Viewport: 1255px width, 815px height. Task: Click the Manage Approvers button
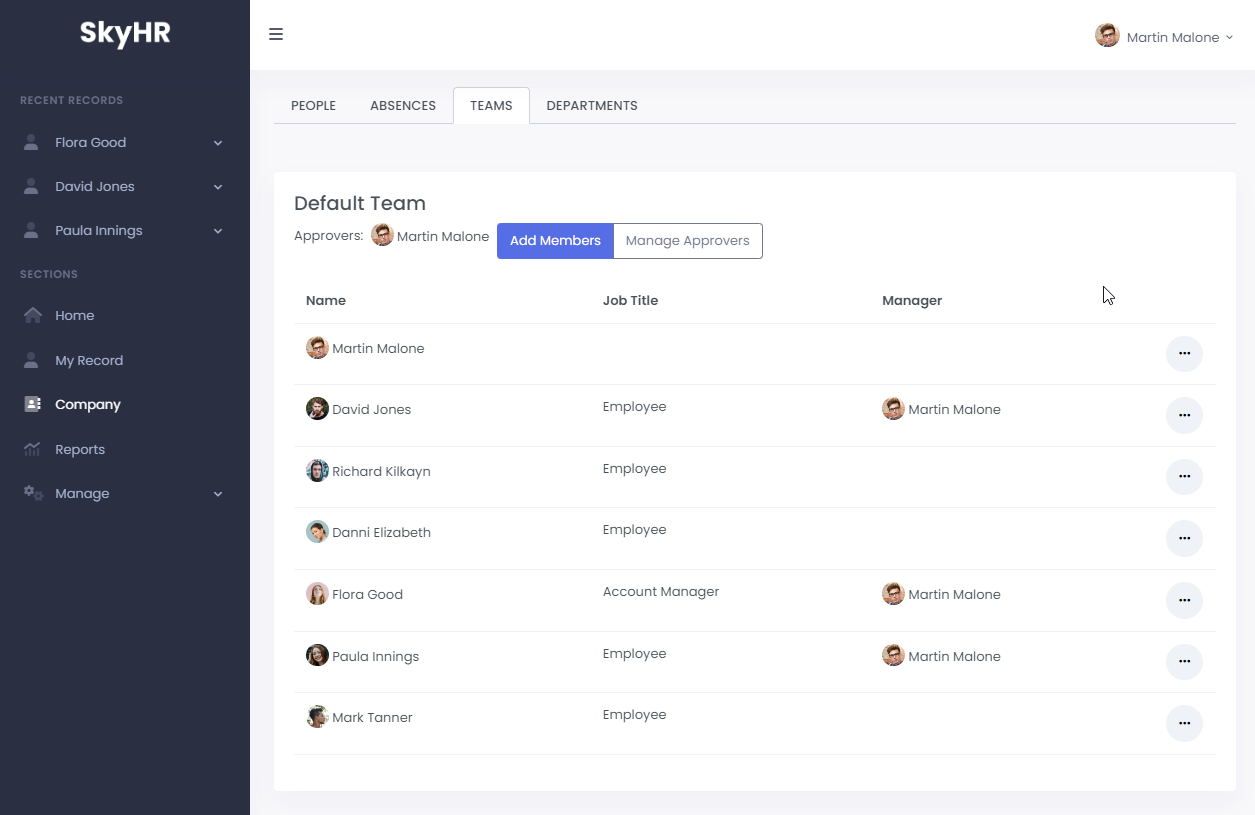(687, 241)
